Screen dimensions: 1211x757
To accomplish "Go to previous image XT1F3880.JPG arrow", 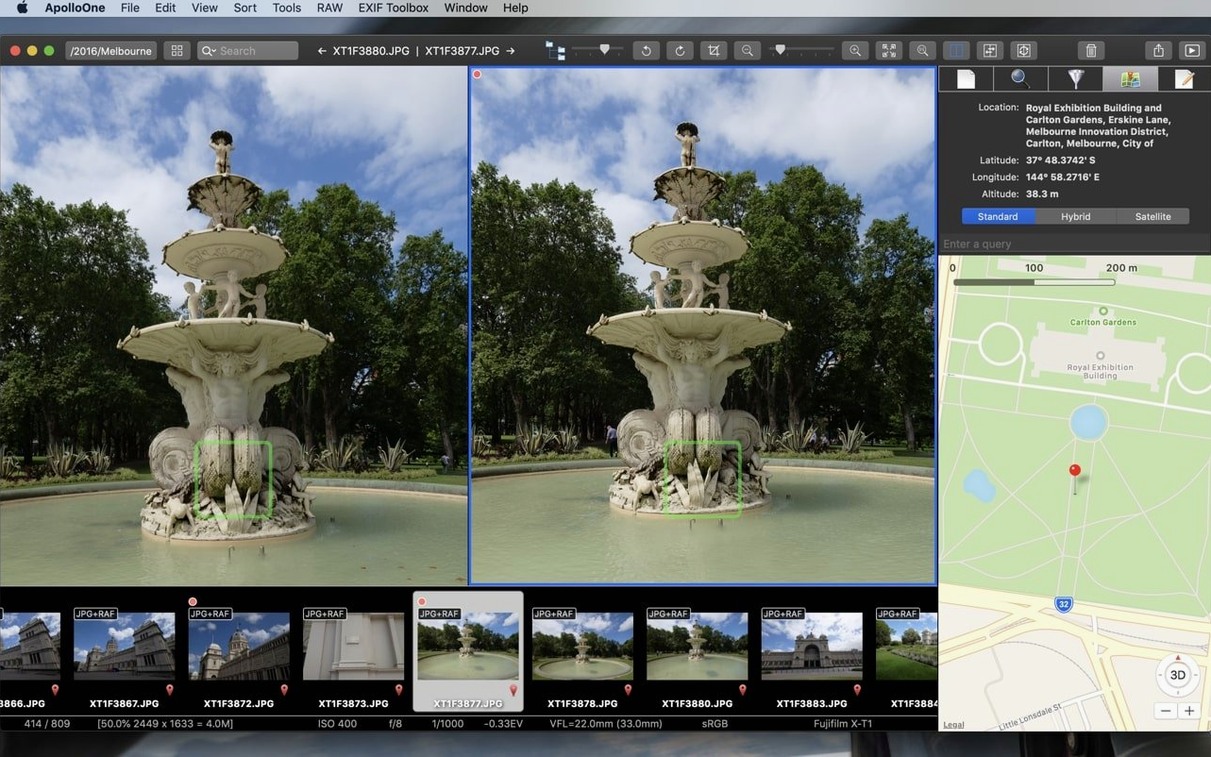I will point(322,51).
